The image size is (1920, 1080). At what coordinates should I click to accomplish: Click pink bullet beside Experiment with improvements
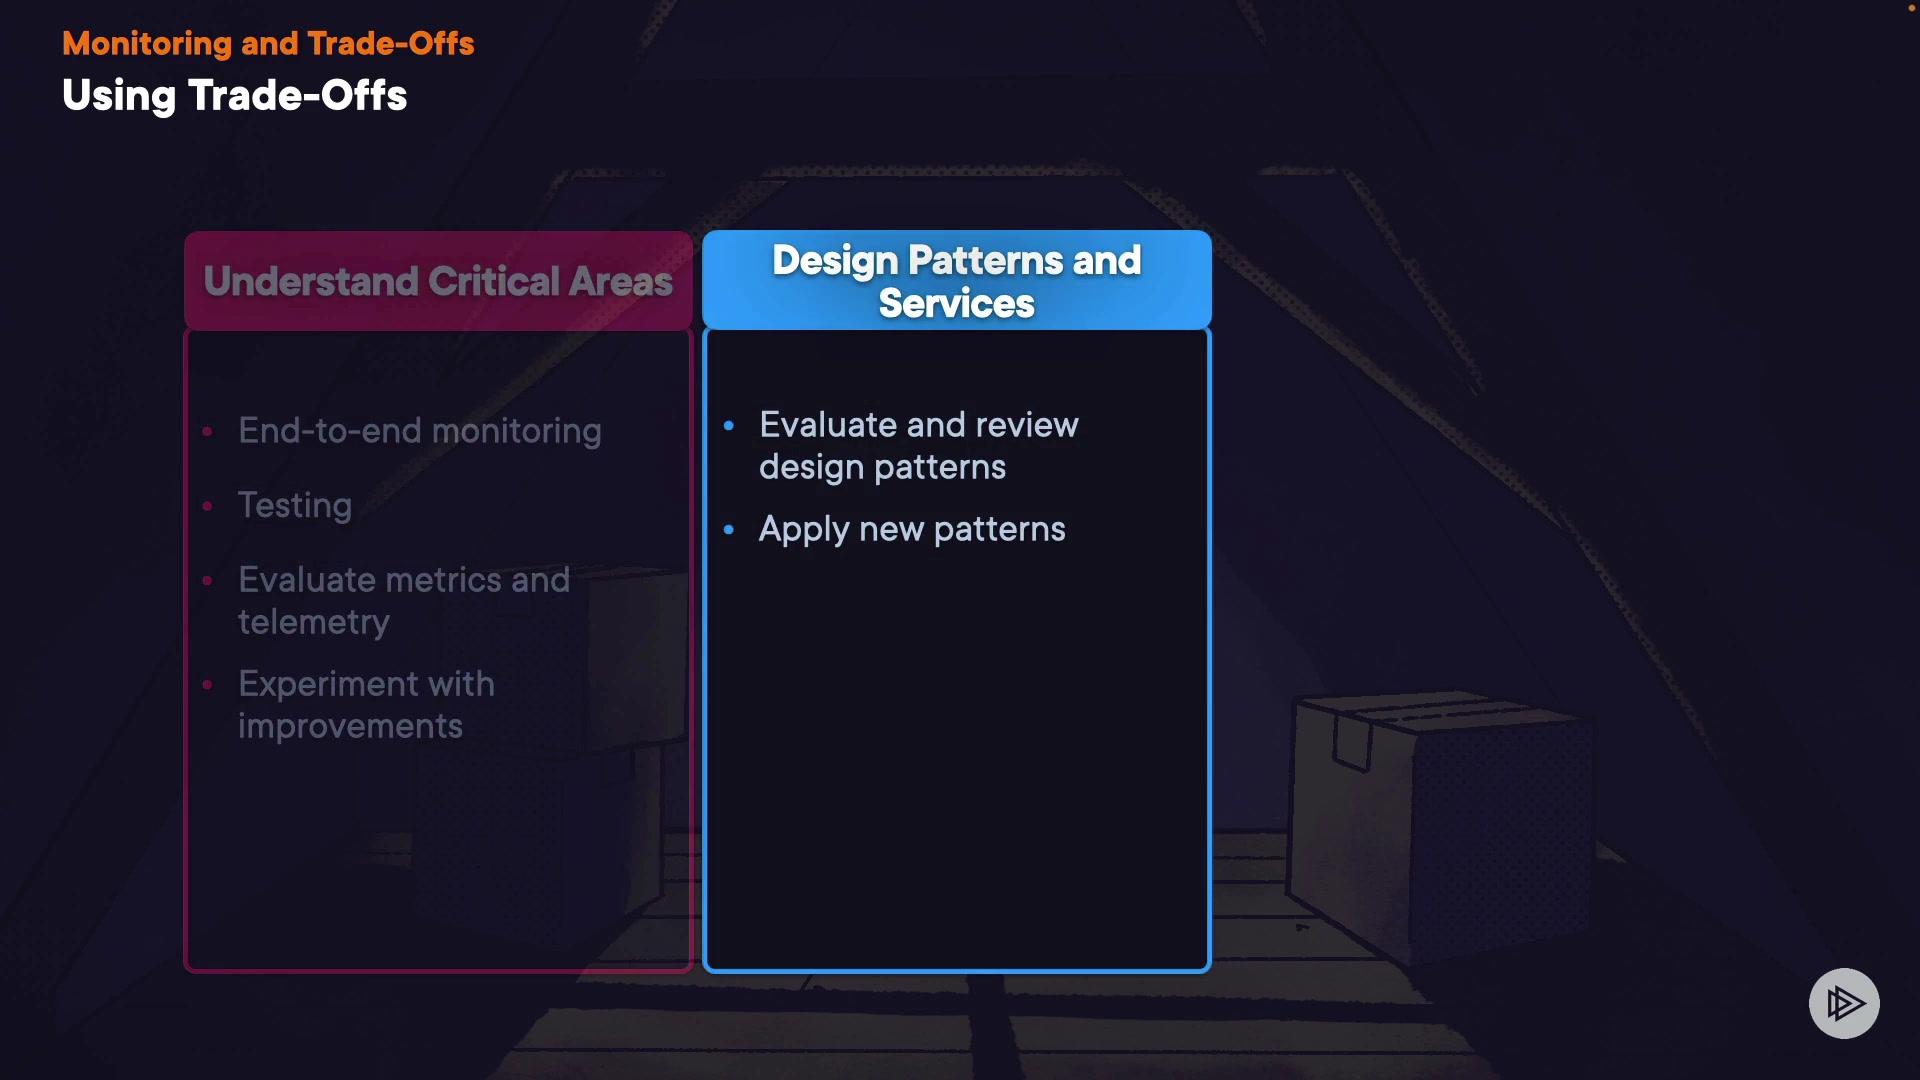tap(207, 685)
